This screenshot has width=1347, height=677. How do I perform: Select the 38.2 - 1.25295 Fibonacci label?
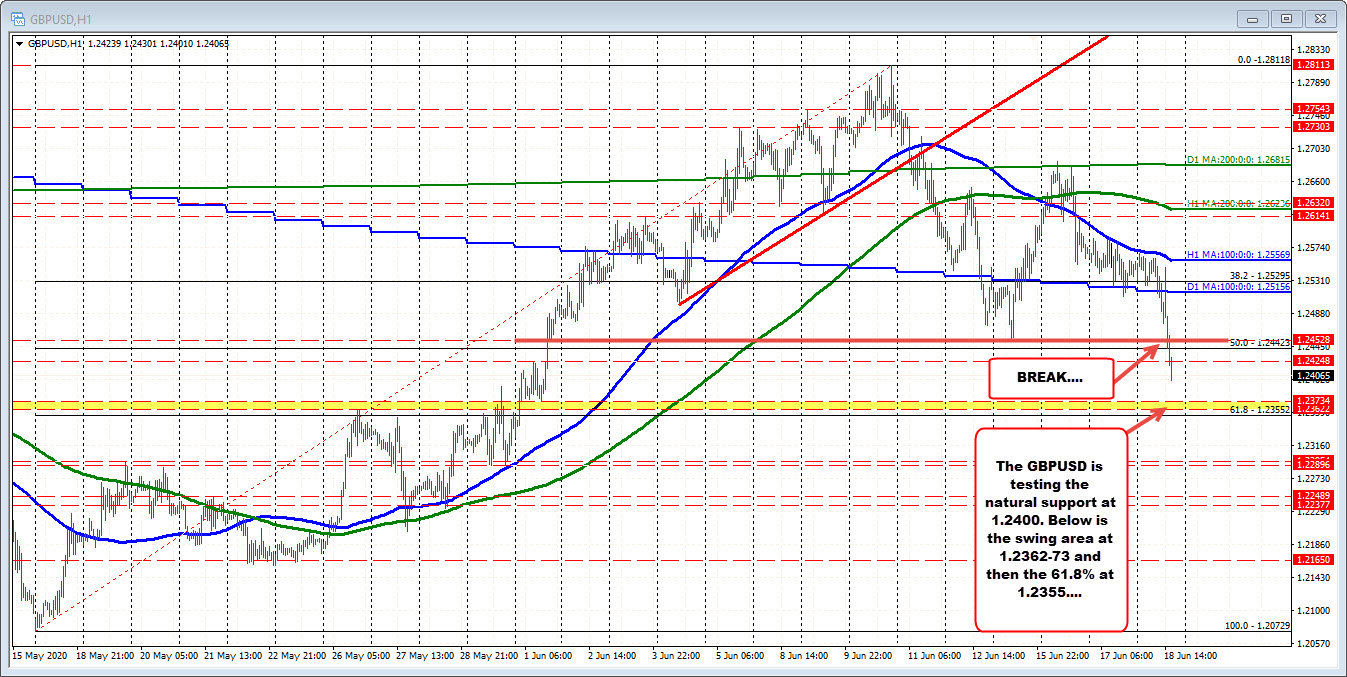[1259, 275]
